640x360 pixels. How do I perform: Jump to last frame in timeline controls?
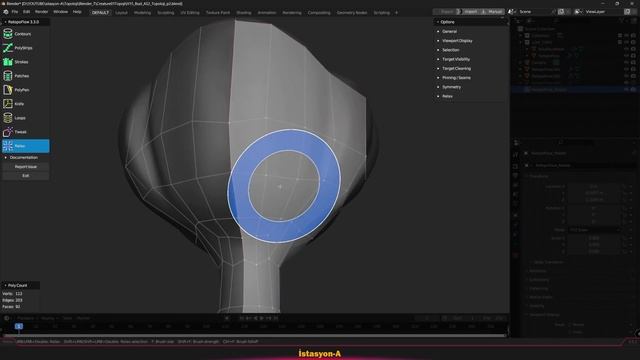point(276,318)
